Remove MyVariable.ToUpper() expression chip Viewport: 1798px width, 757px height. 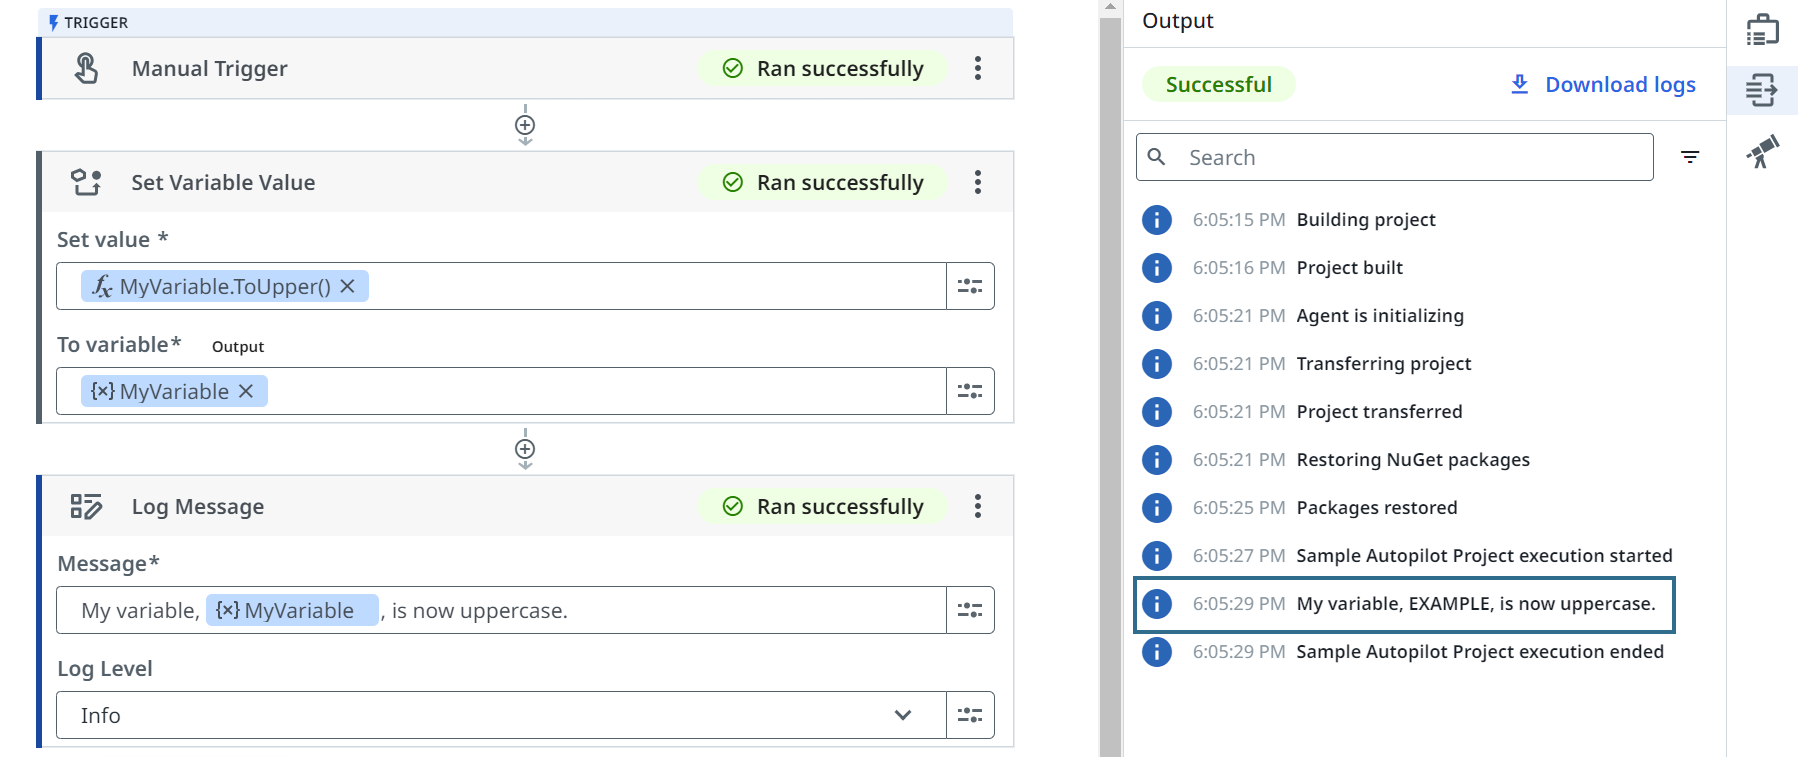pyautogui.click(x=347, y=286)
